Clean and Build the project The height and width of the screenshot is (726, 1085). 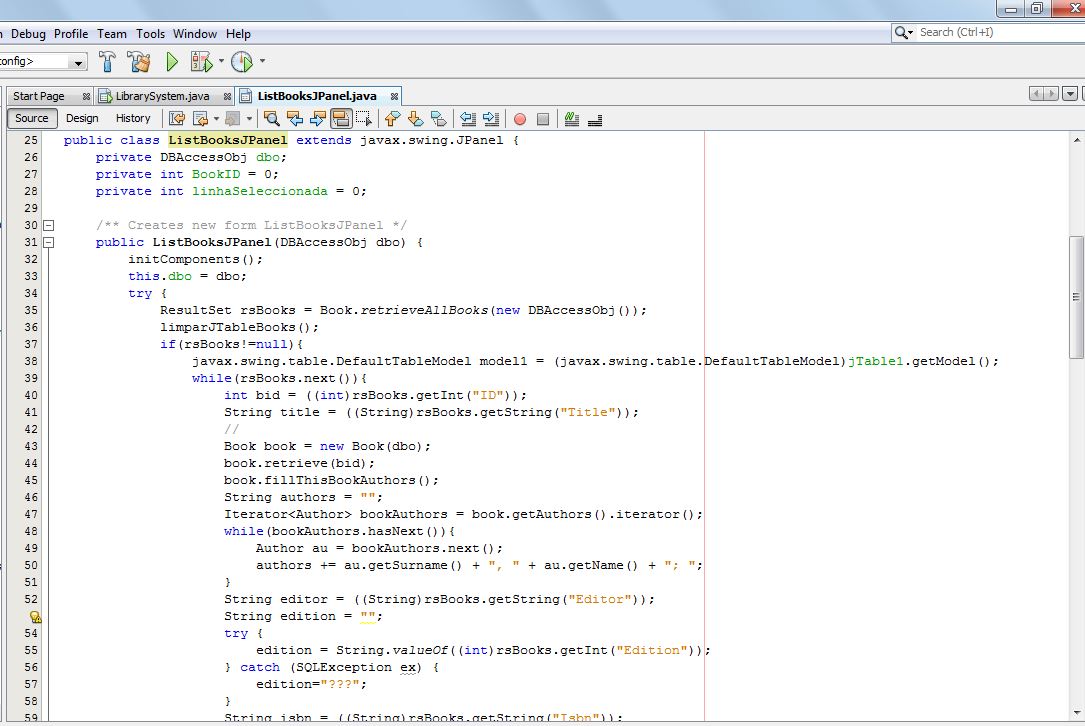coord(138,60)
